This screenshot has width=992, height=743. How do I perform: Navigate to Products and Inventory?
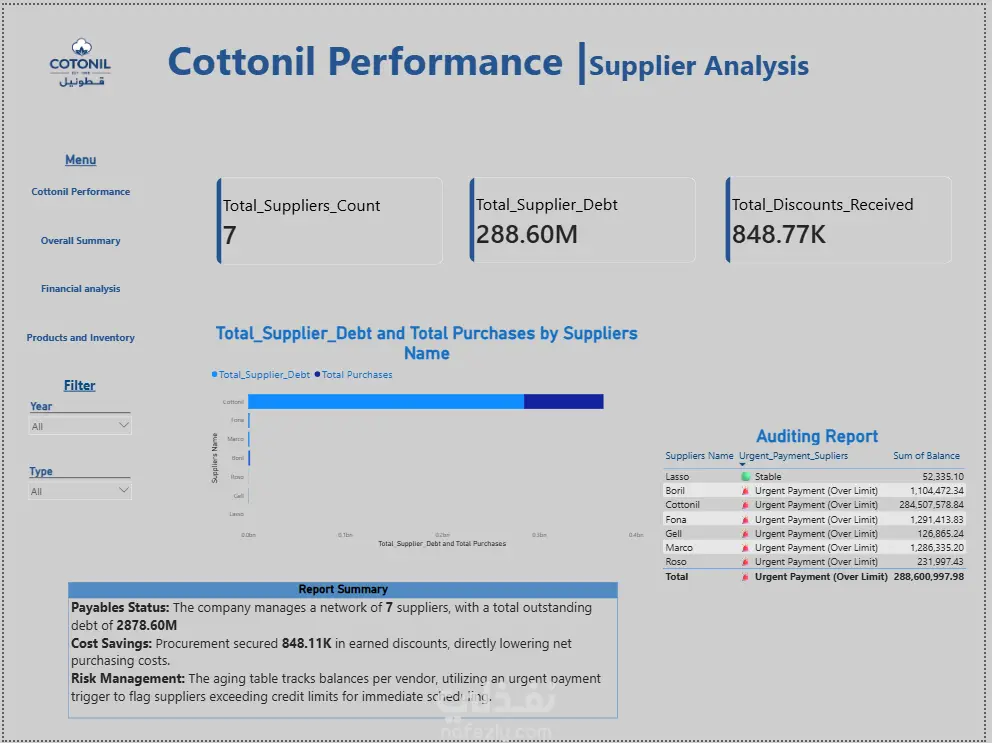[80, 338]
